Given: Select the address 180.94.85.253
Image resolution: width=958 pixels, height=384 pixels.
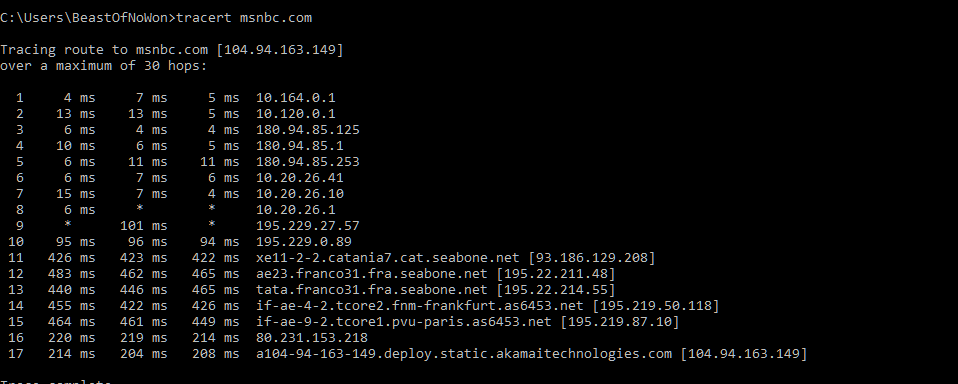Looking at the screenshot, I should pyautogui.click(x=308, y=162).
